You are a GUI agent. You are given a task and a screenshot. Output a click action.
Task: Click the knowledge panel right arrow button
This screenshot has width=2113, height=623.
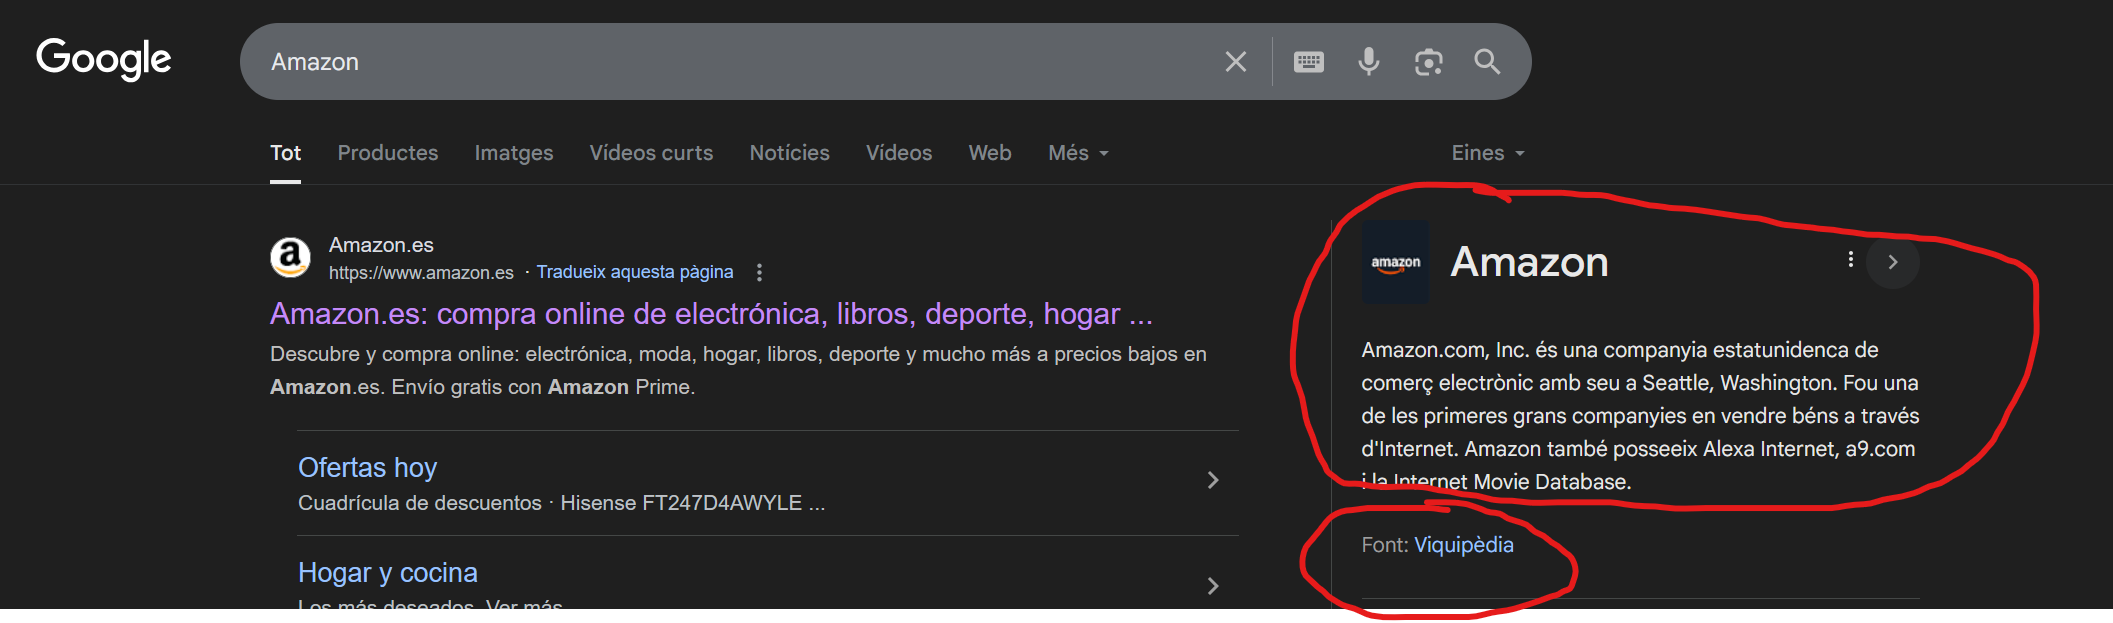pos(1892,262)
